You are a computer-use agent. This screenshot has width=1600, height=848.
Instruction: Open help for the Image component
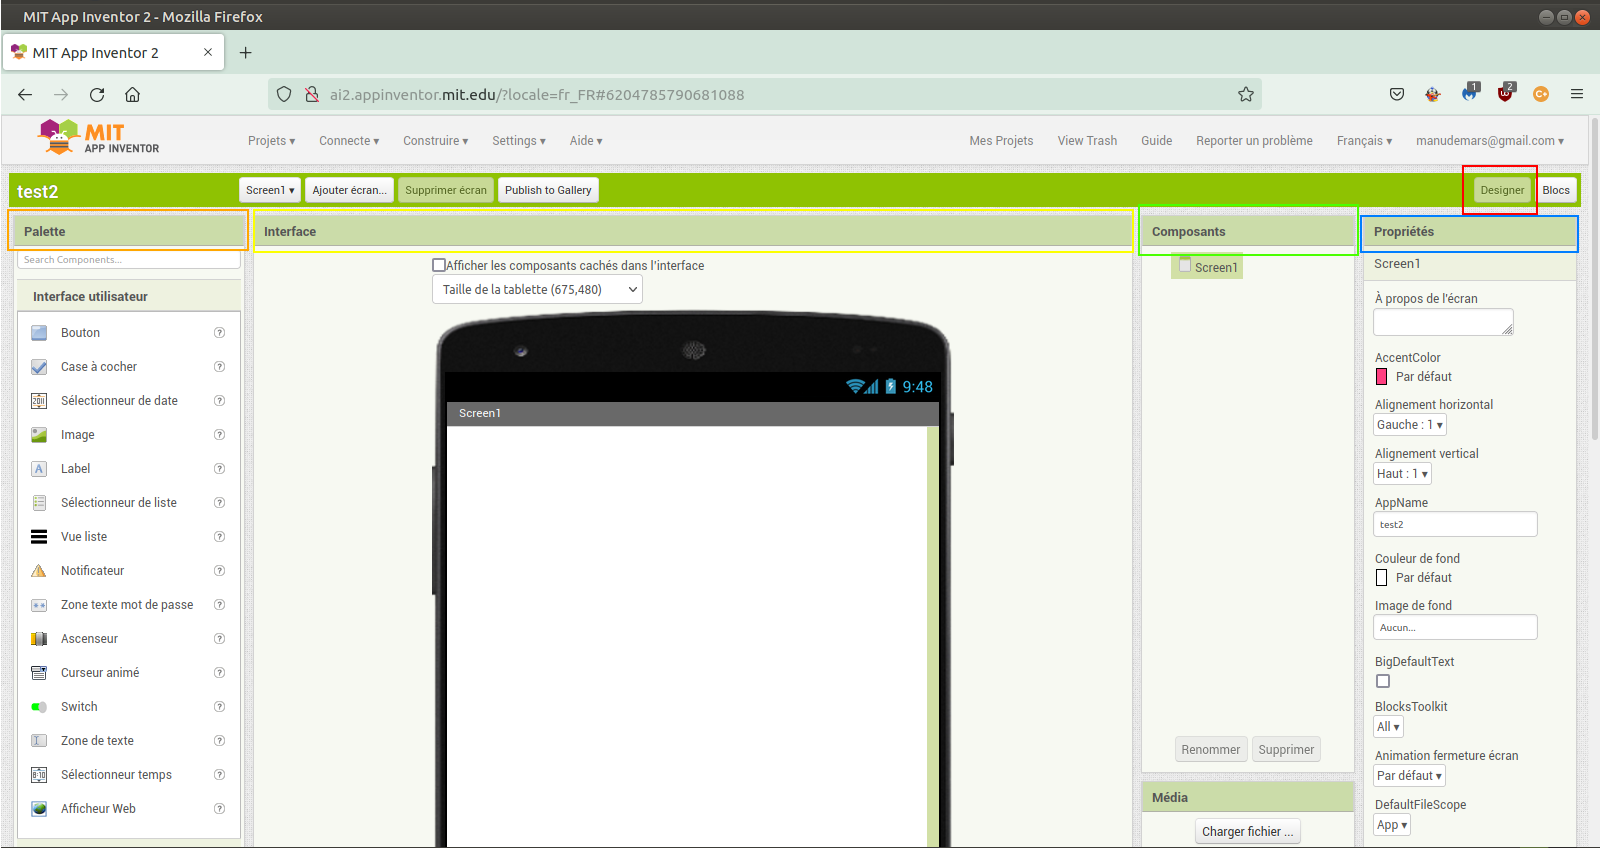pyautogui.click(x=219, y=435)
